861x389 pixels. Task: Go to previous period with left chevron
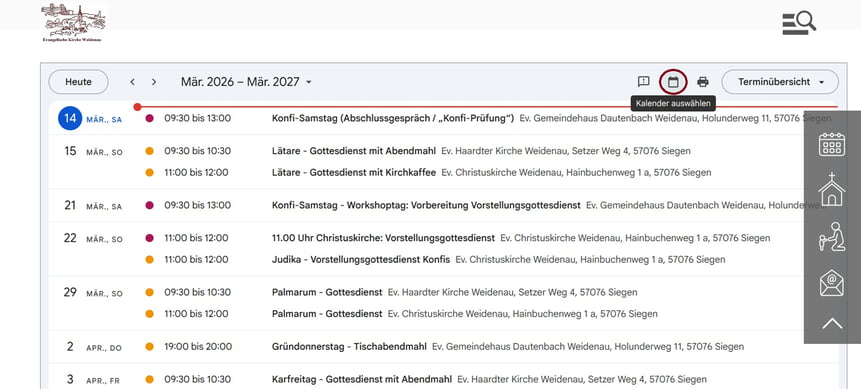click(x=132, y=82)
